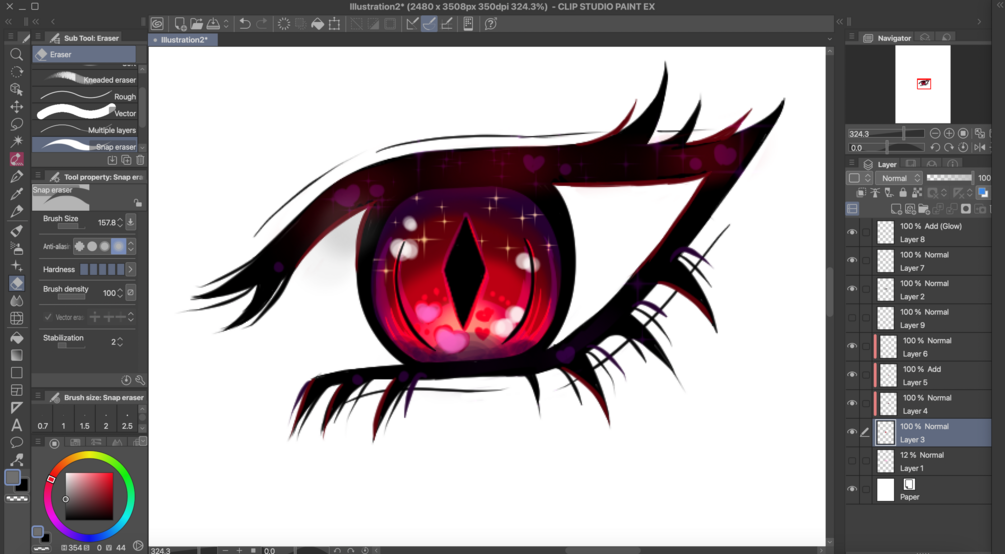Image resolution: width=1005 pixels, height=554 pixels.
Task: Select the Zoom magnifier tool
Action: click(x=17, y=55)
